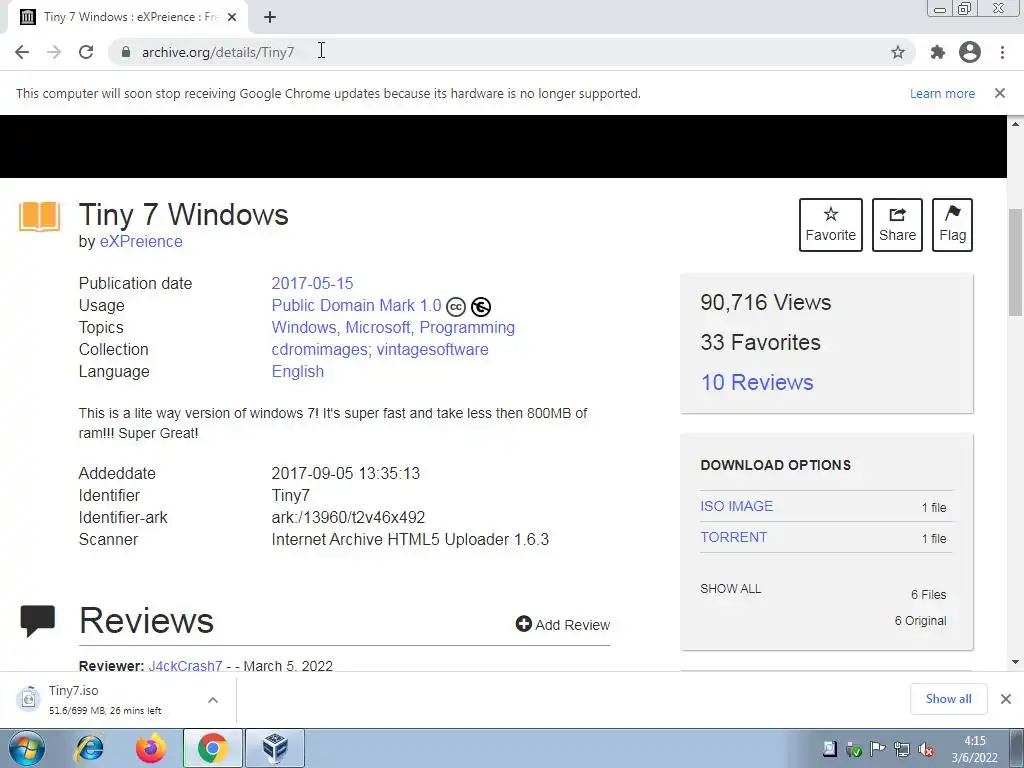Download the TORRENT file
This screenshot has height=768, width=1024.
pos(734,537)
